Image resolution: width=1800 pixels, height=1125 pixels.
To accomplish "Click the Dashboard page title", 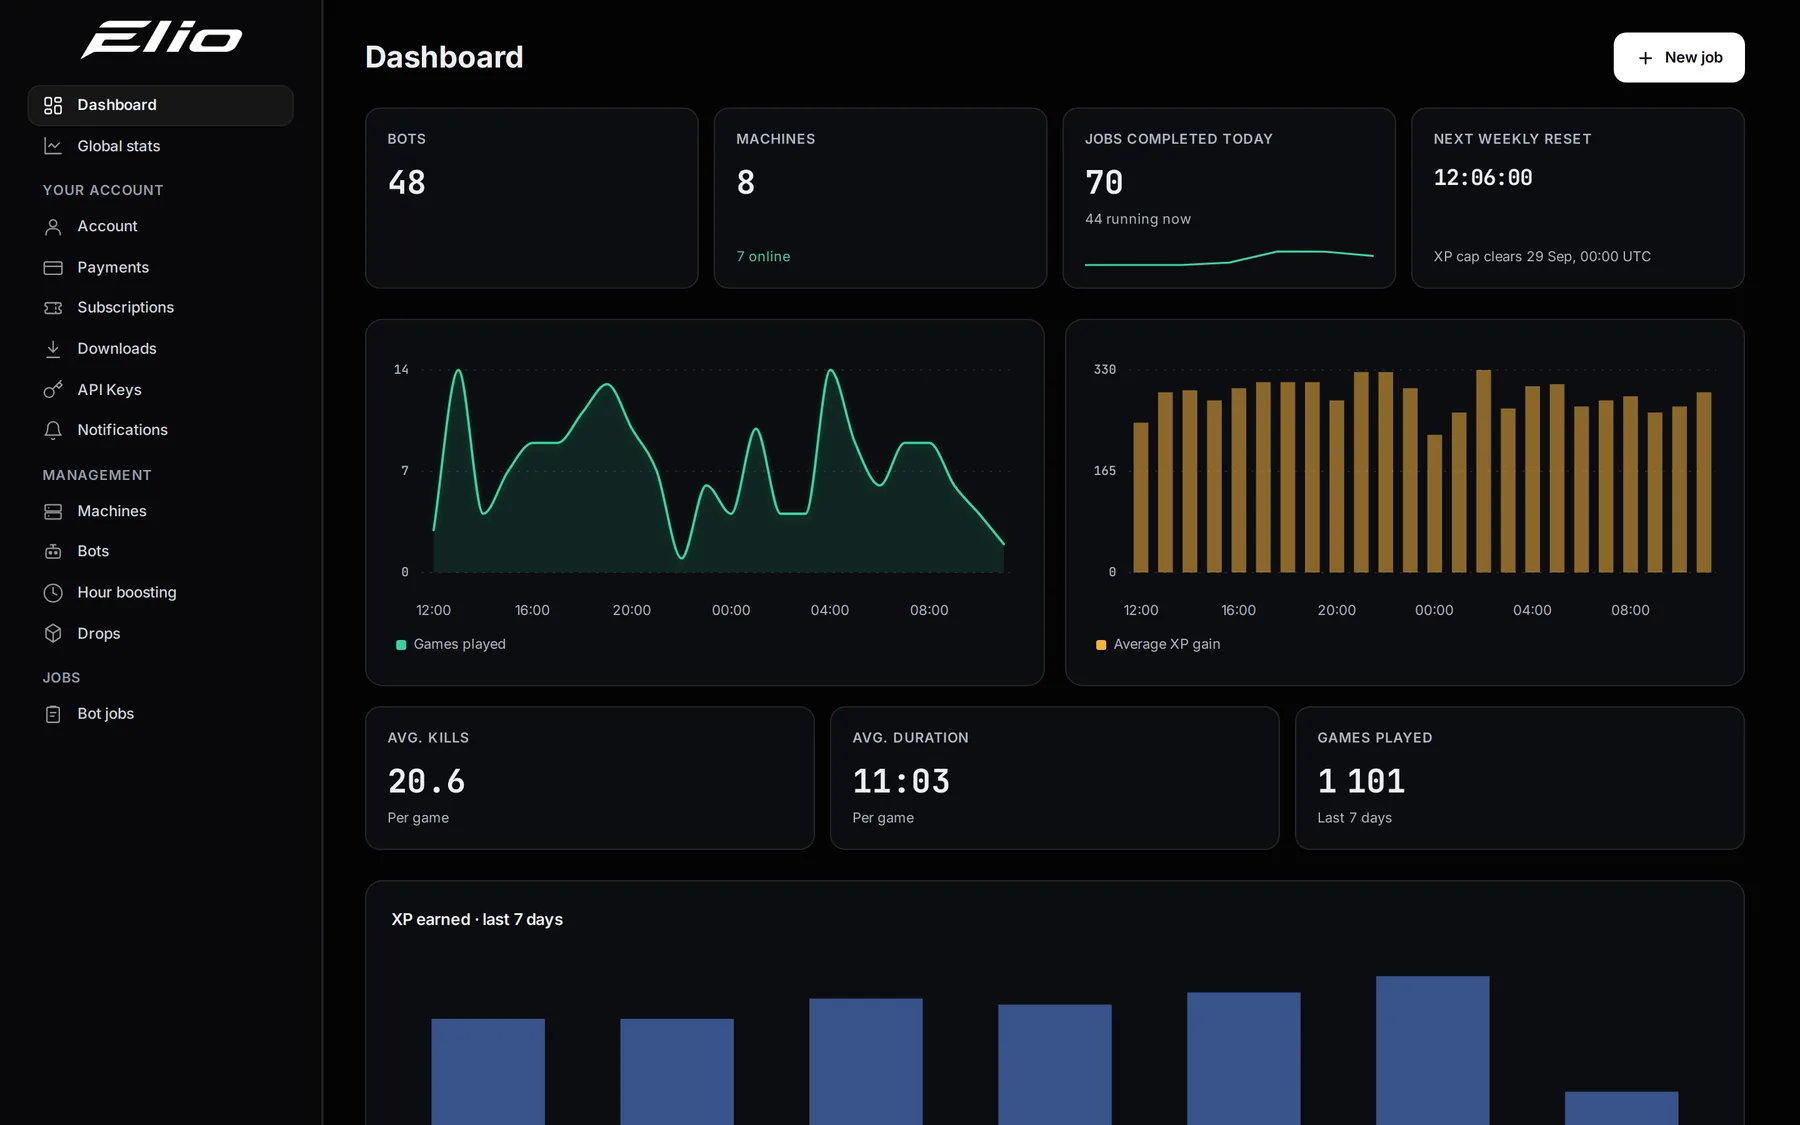I will click(444, 57).
